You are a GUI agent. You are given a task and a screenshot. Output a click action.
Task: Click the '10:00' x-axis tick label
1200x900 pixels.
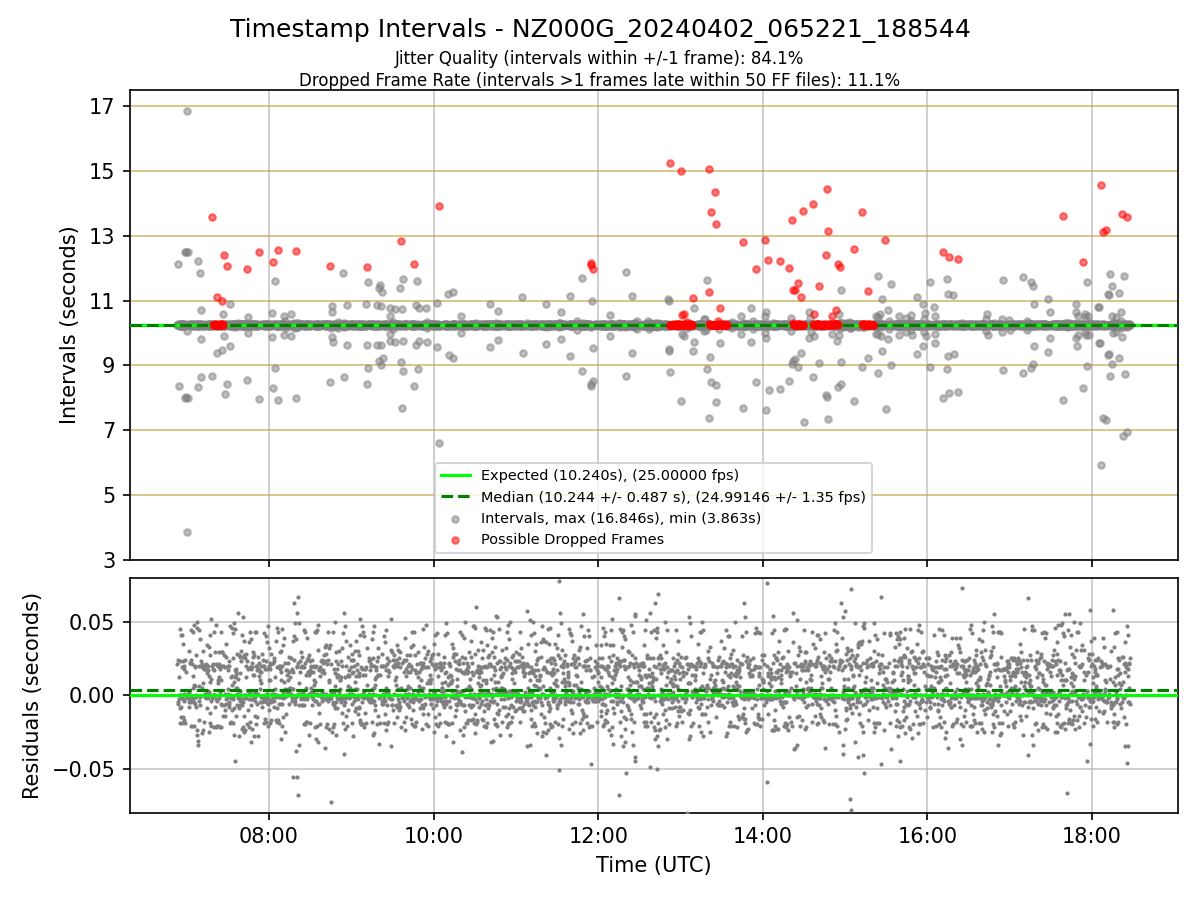434,834
